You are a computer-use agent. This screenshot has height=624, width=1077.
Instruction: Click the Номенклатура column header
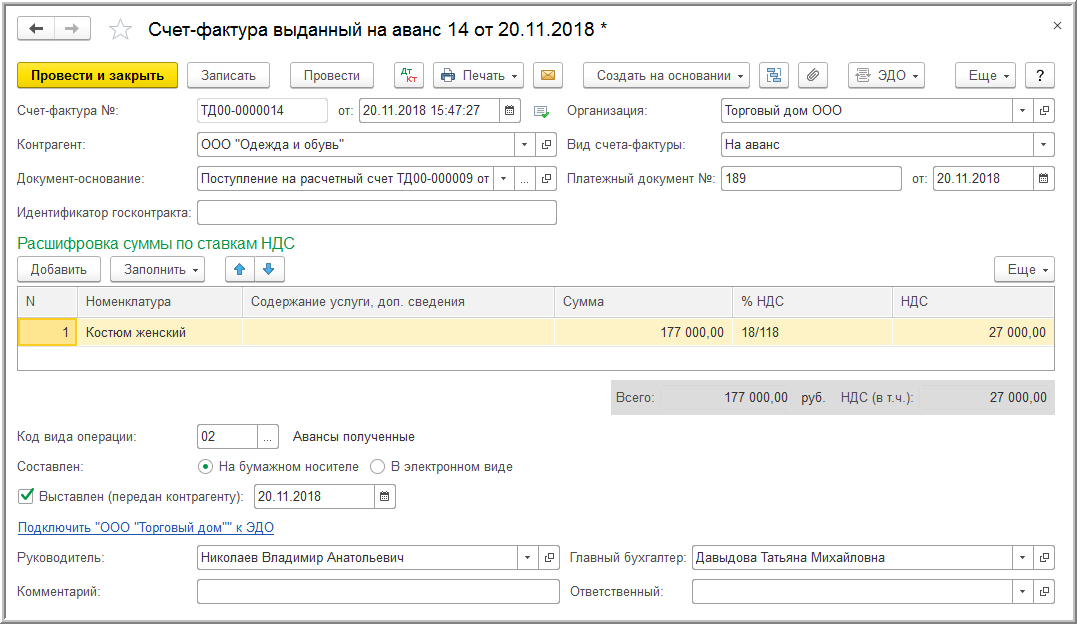click(x=159, y=302)
